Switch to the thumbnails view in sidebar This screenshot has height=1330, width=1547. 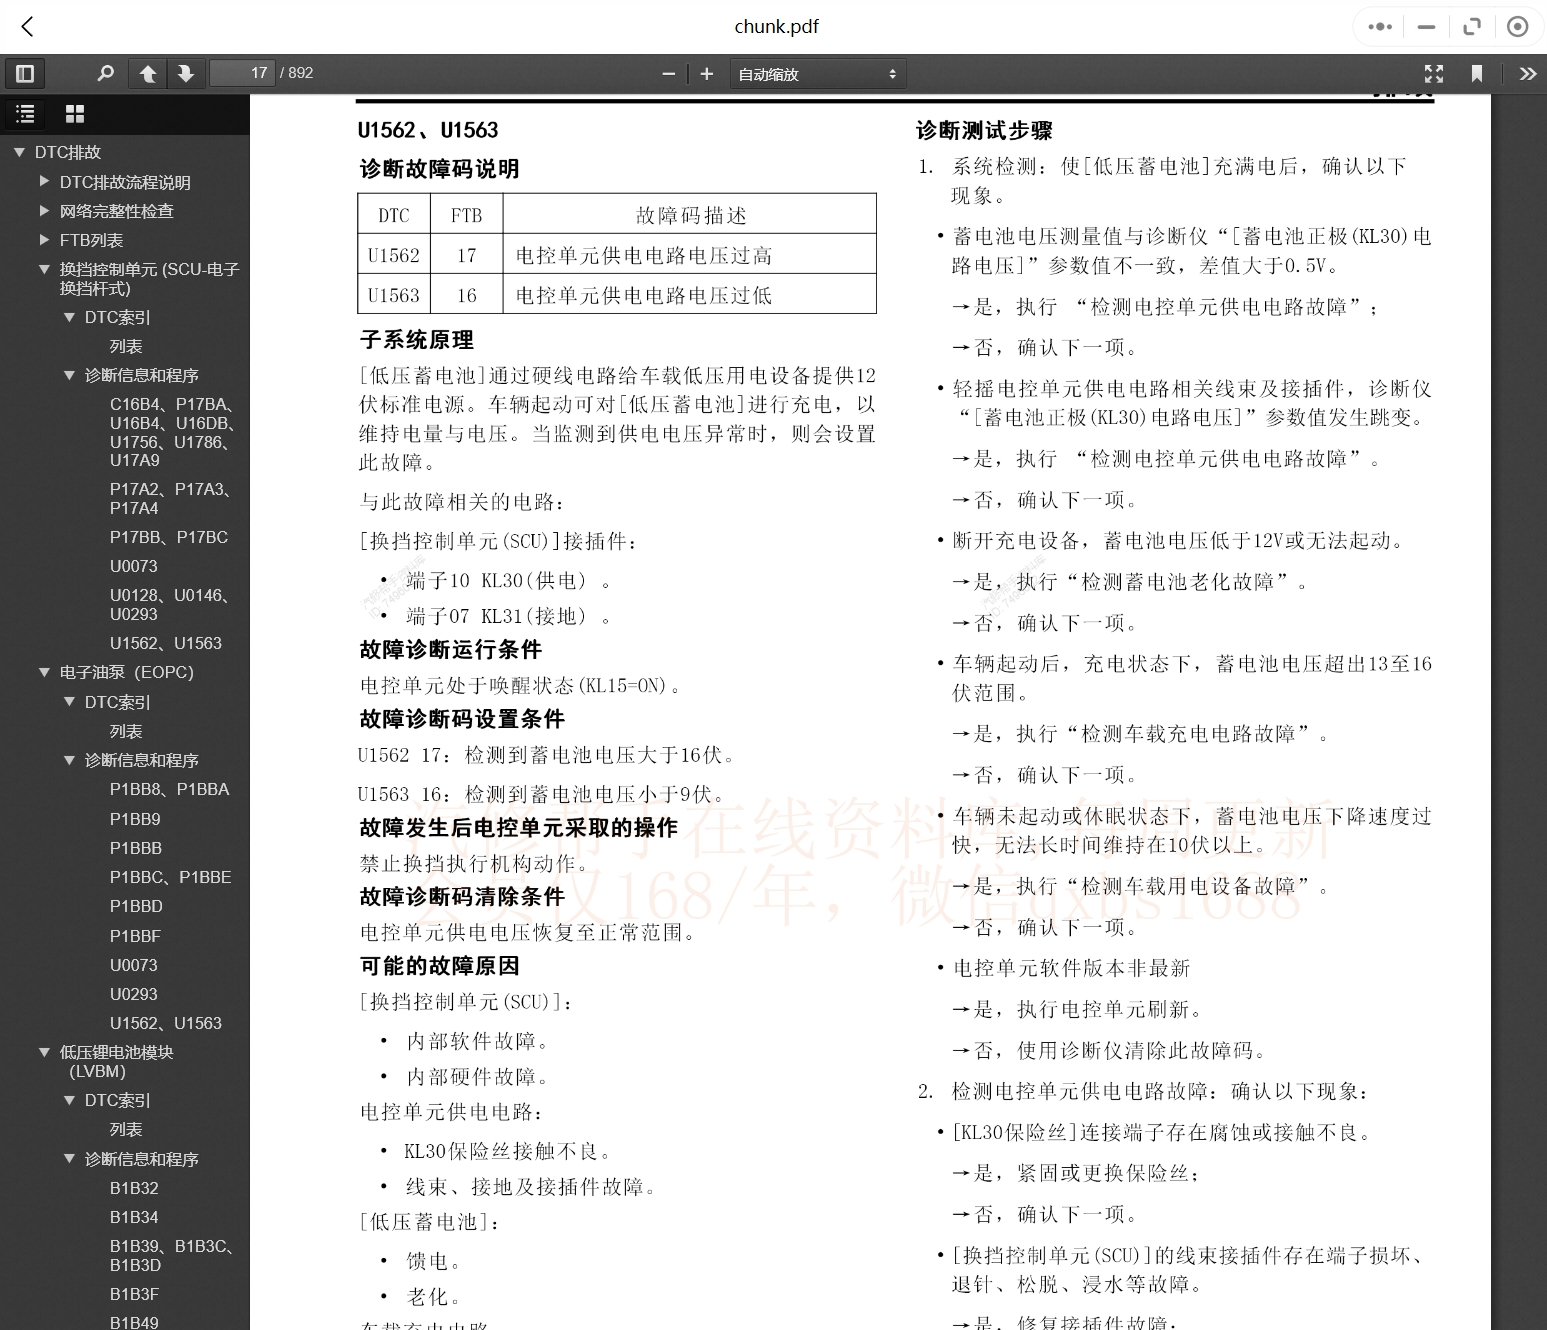point(75,113)
